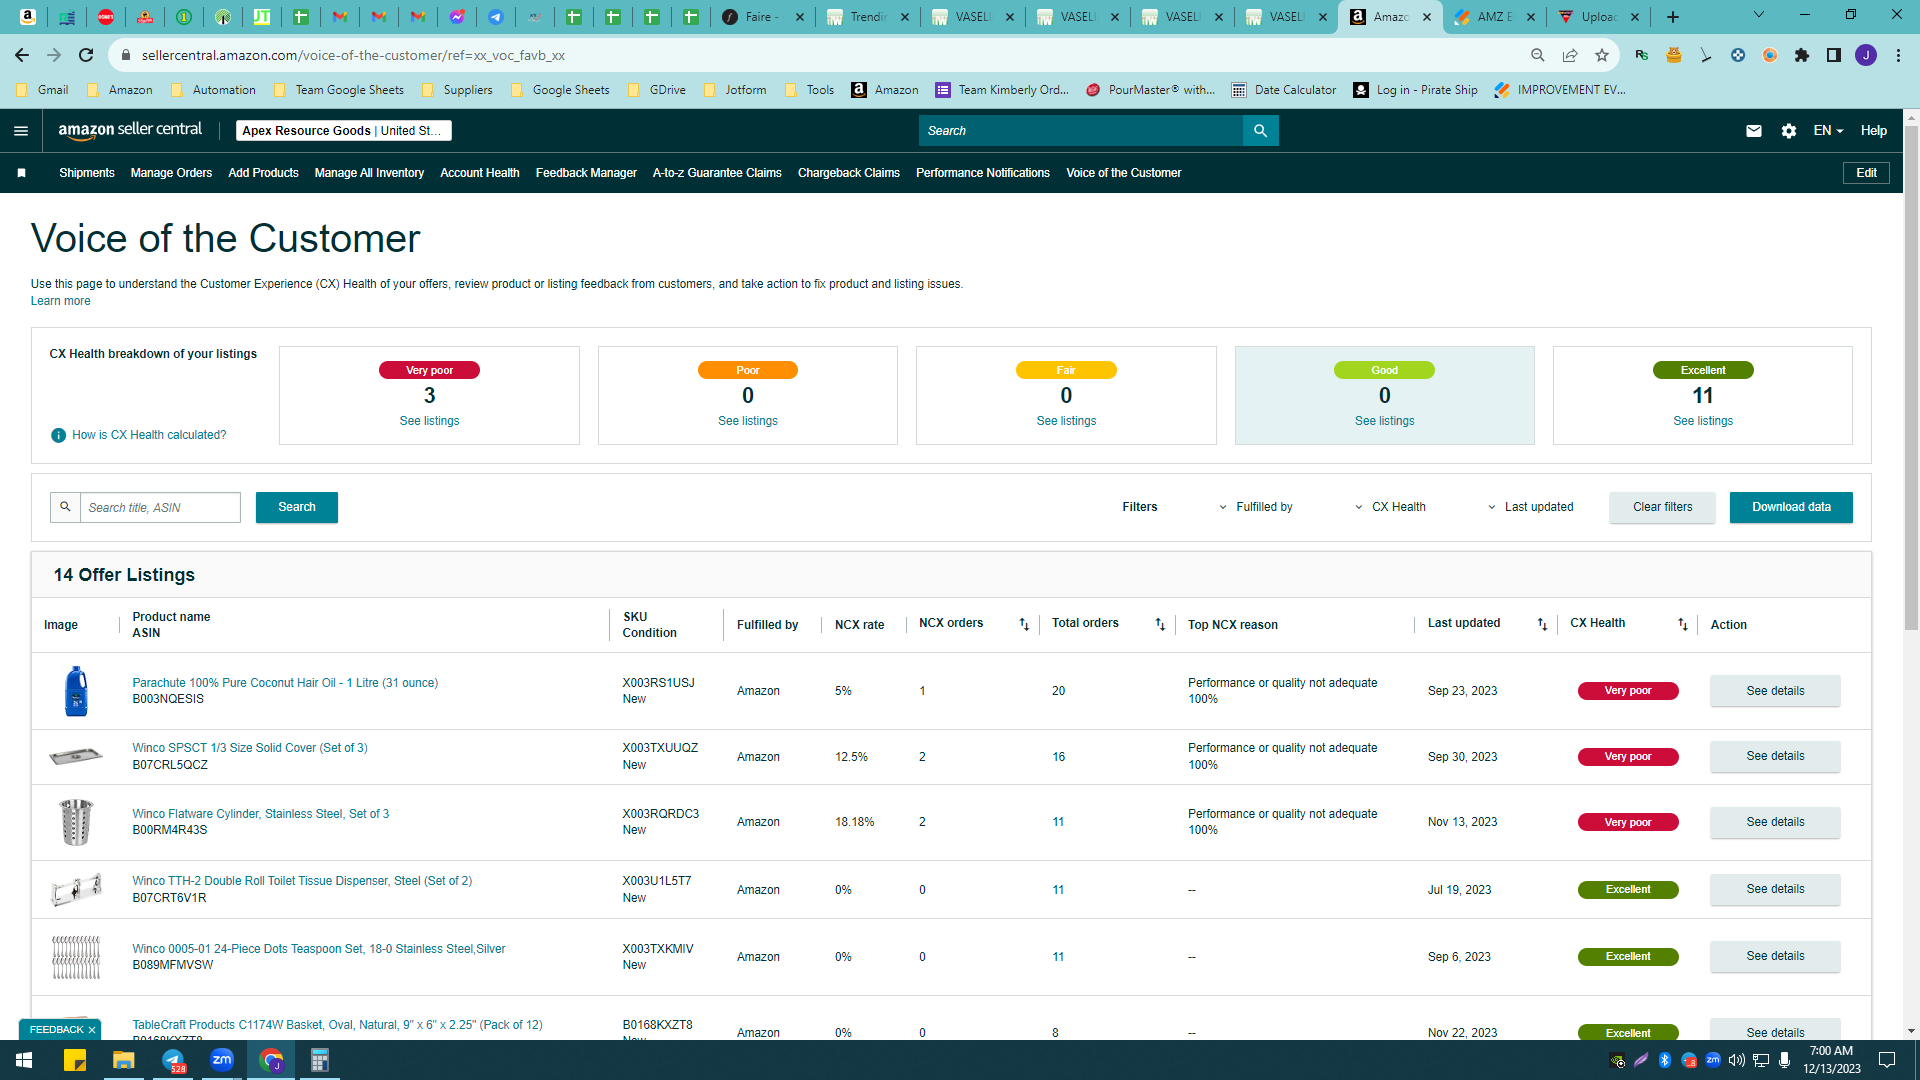
Task: Click the bookmark flag icon in nav bar
Action: pos(21,173)
